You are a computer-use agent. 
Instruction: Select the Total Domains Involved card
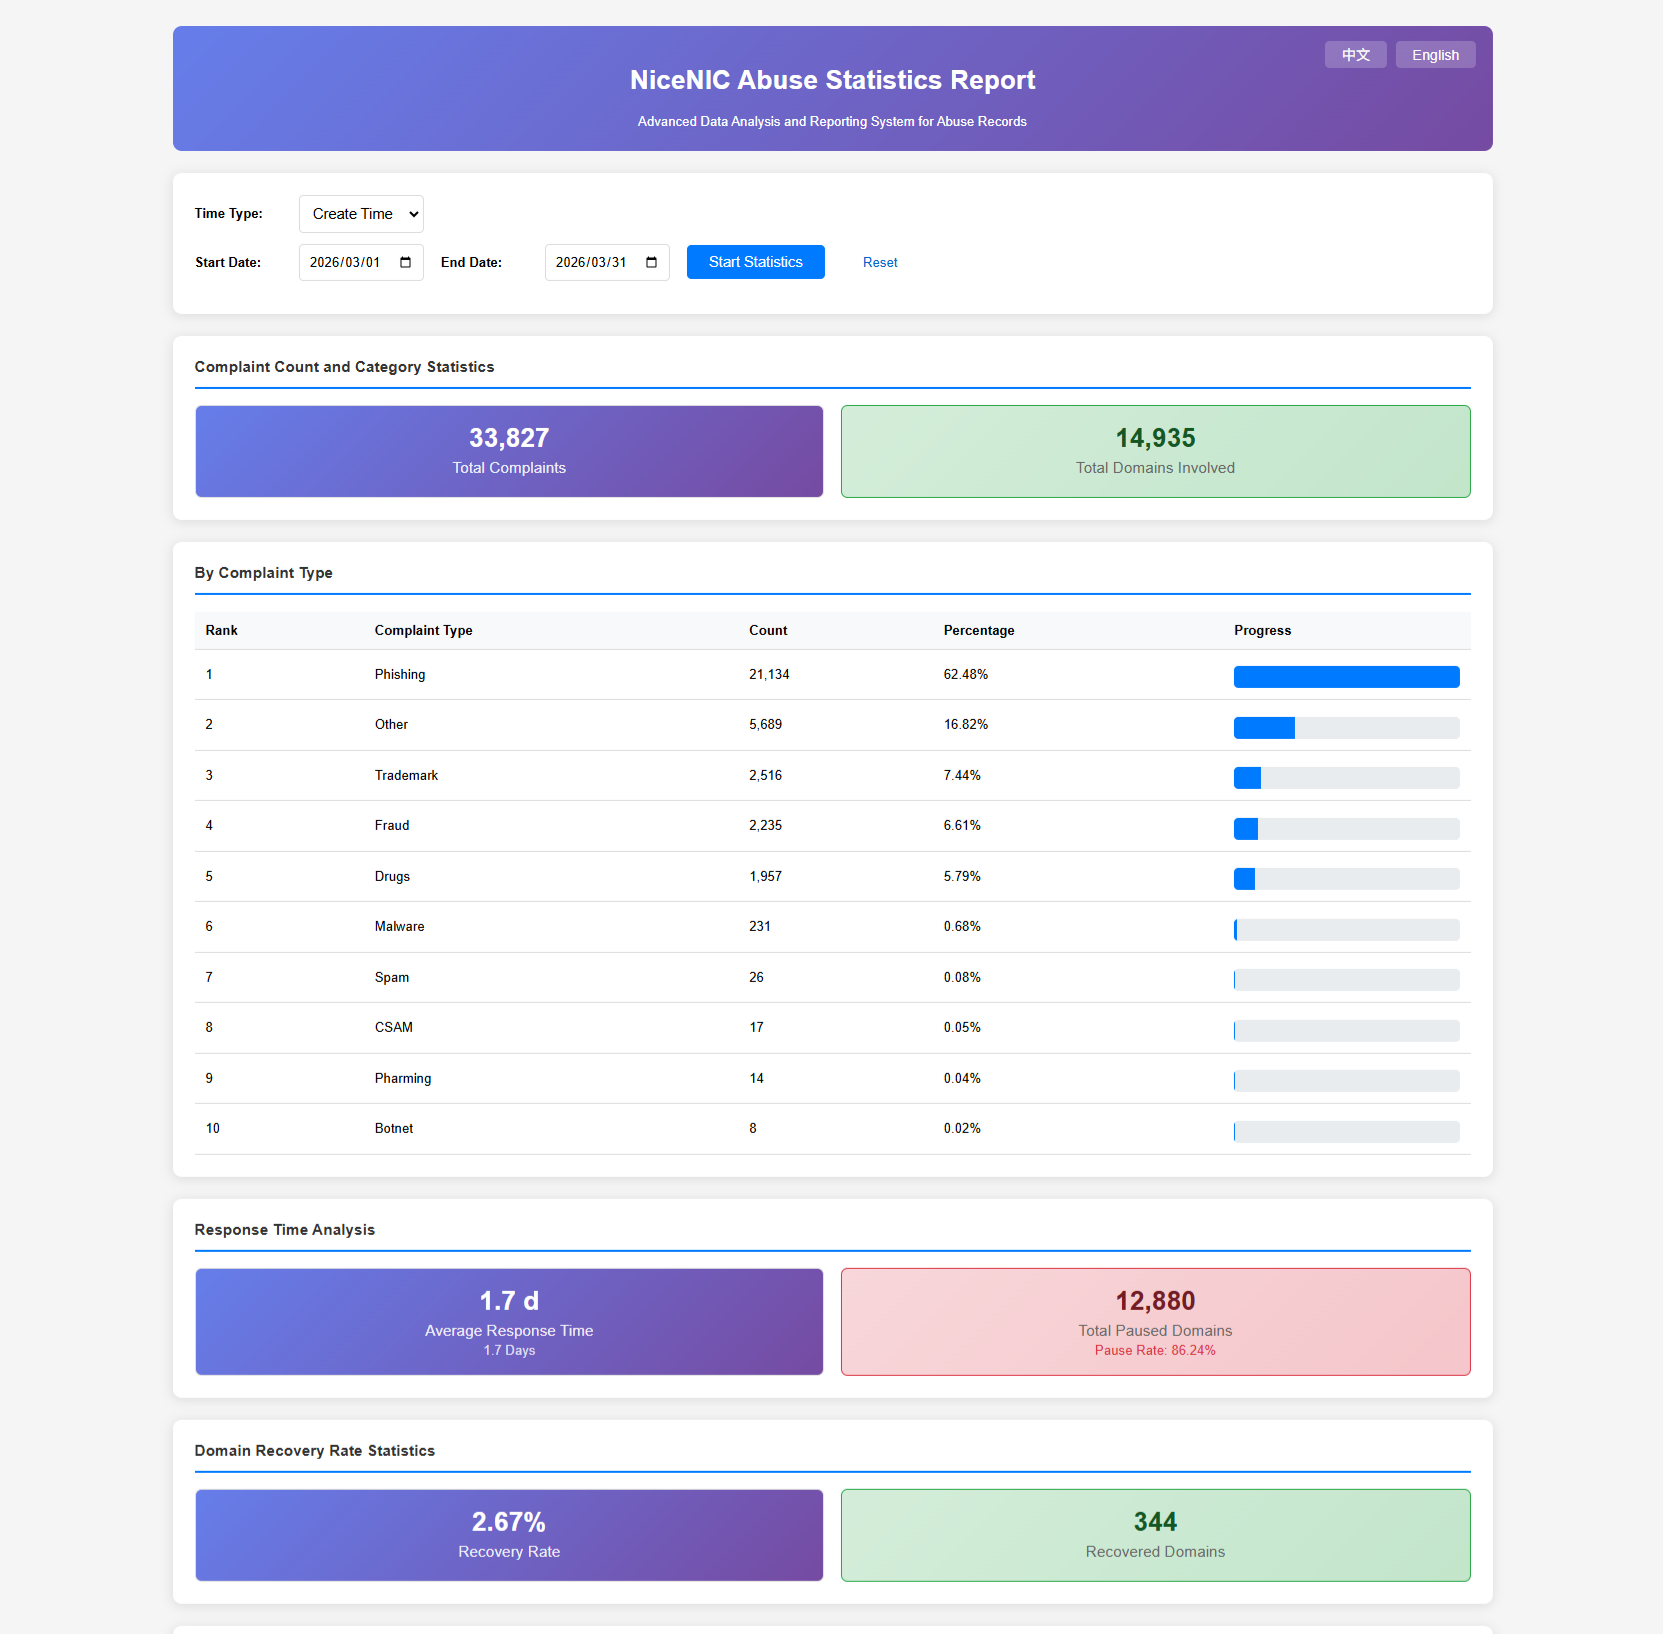tap(1155, 451)
